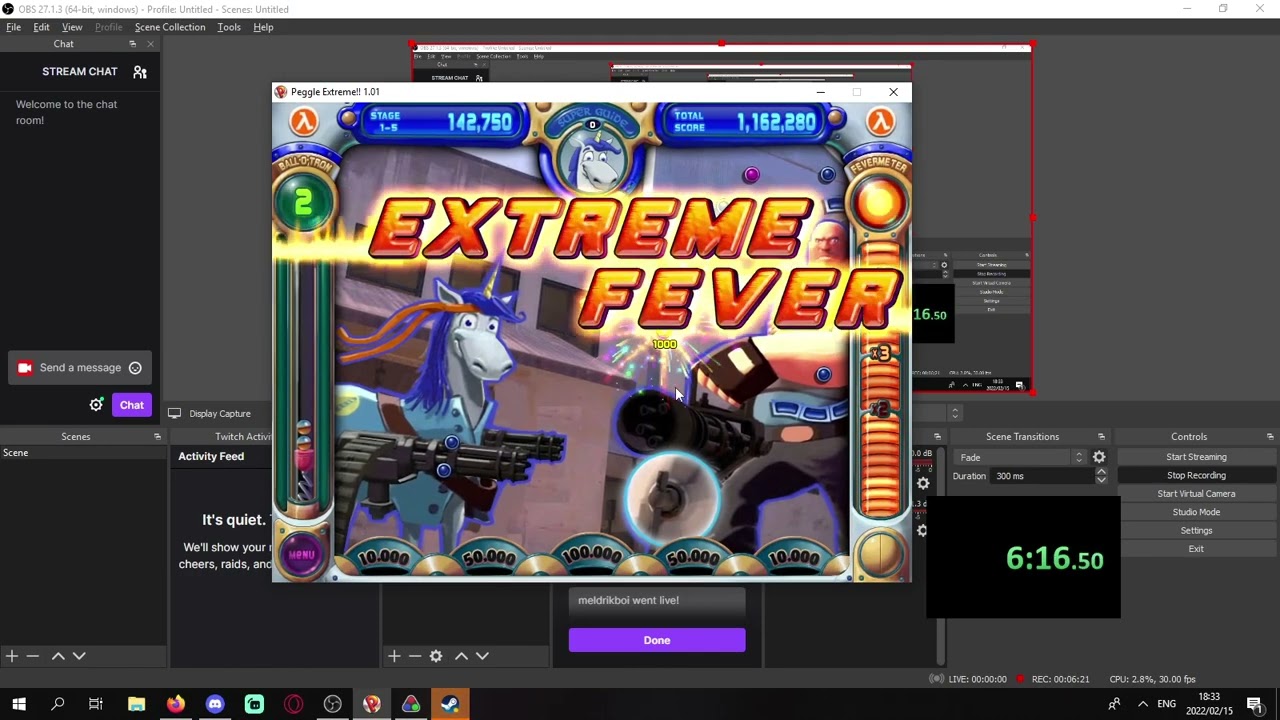Increase transition duration with up arrow

[x=1101, y=472]
